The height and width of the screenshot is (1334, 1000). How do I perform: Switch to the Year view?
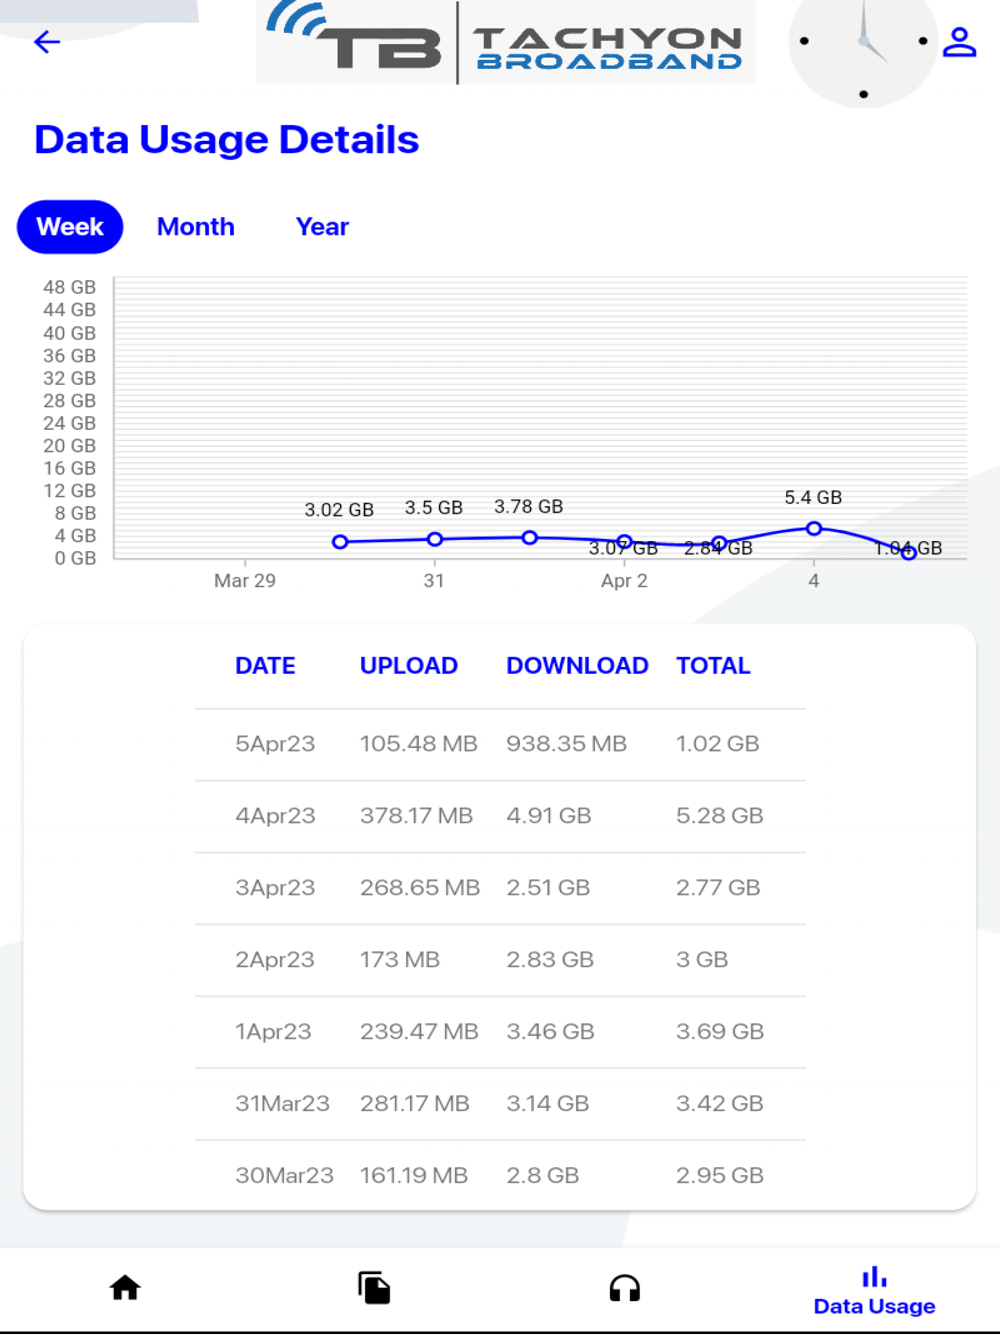pyautogui.click(x=322, y=227)
